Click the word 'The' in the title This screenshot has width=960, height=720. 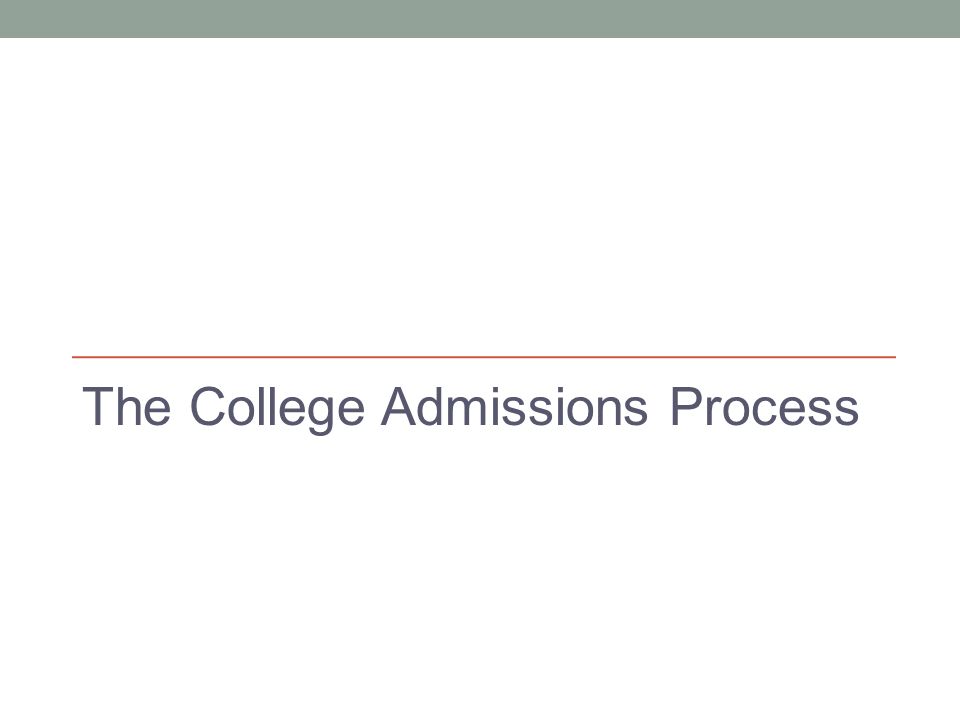coord(126,406)
